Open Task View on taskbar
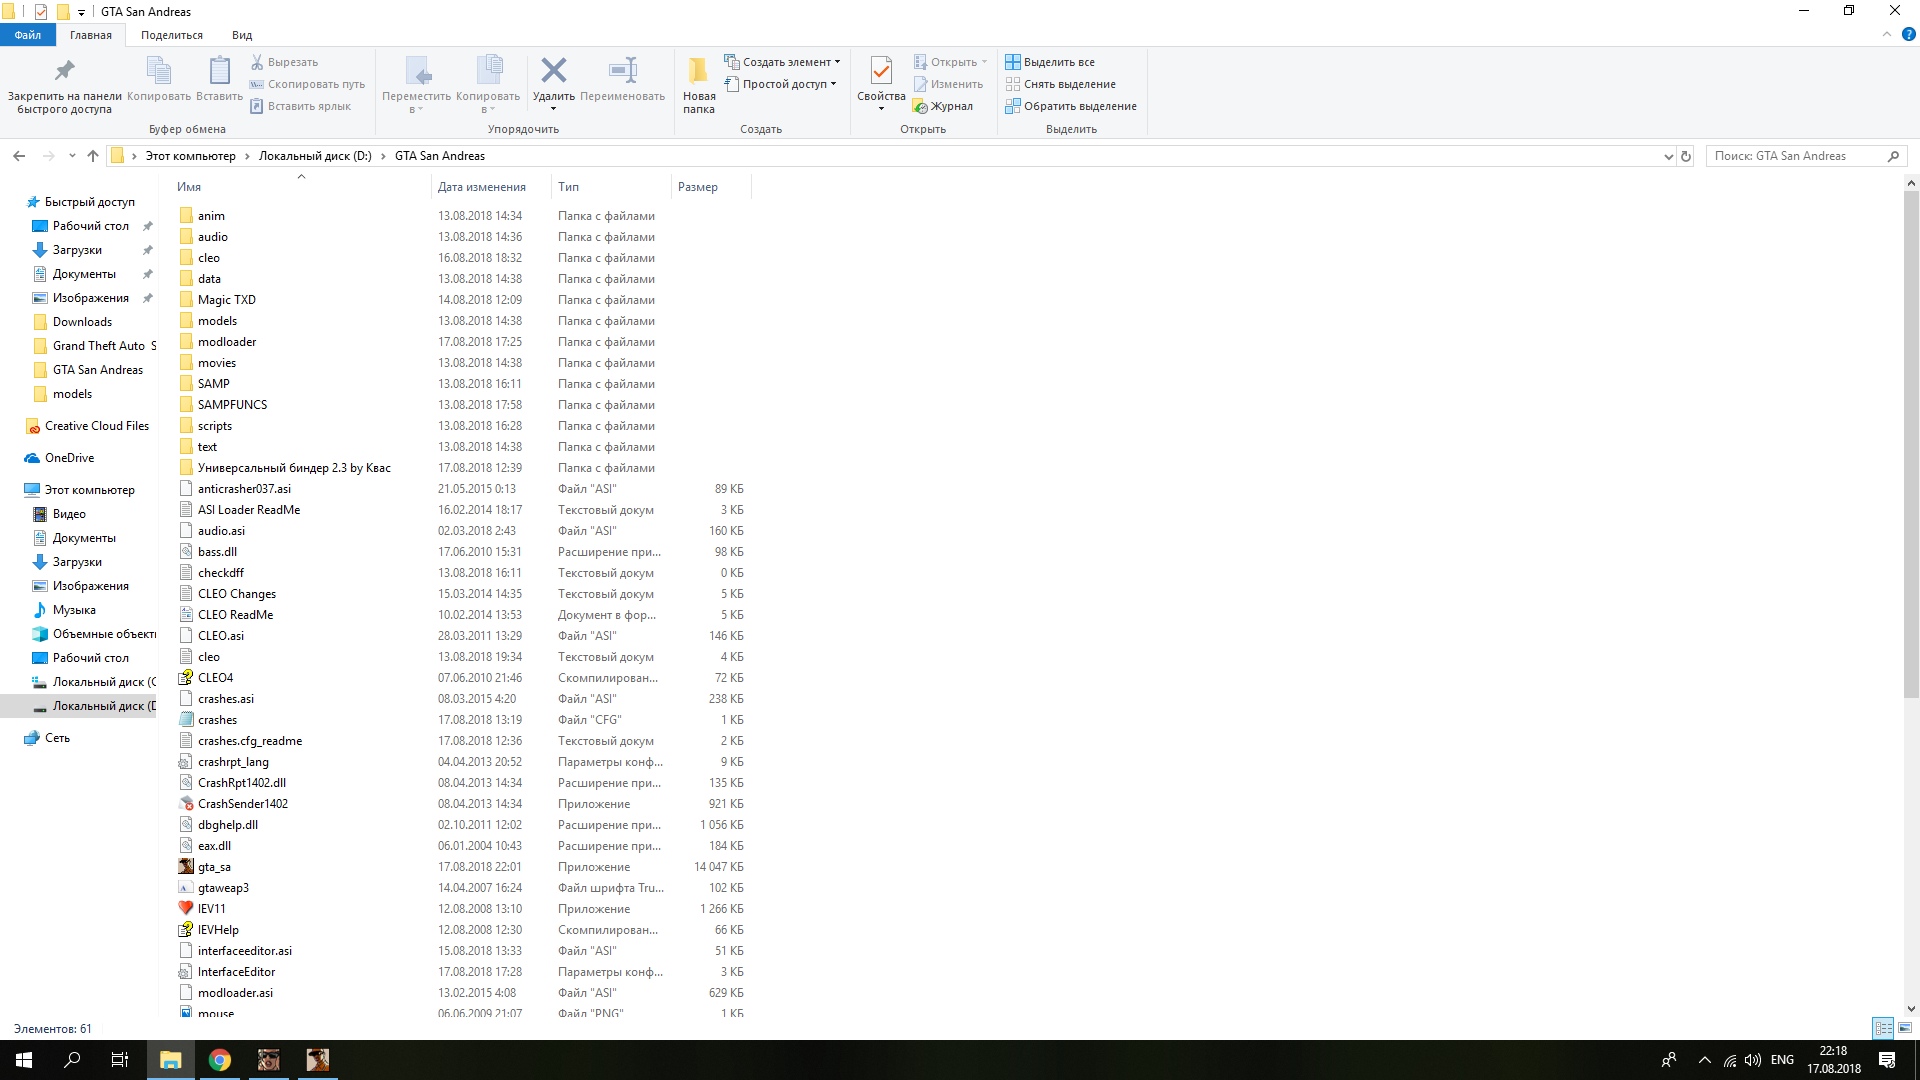This screenshot has width=1920, height=1080. (119, 1060)
